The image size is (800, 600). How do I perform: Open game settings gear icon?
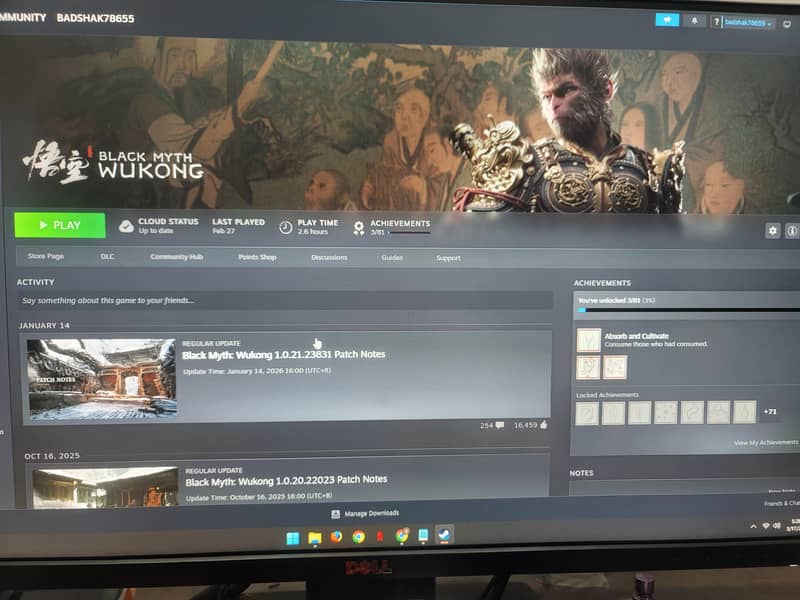coord(772,231)
